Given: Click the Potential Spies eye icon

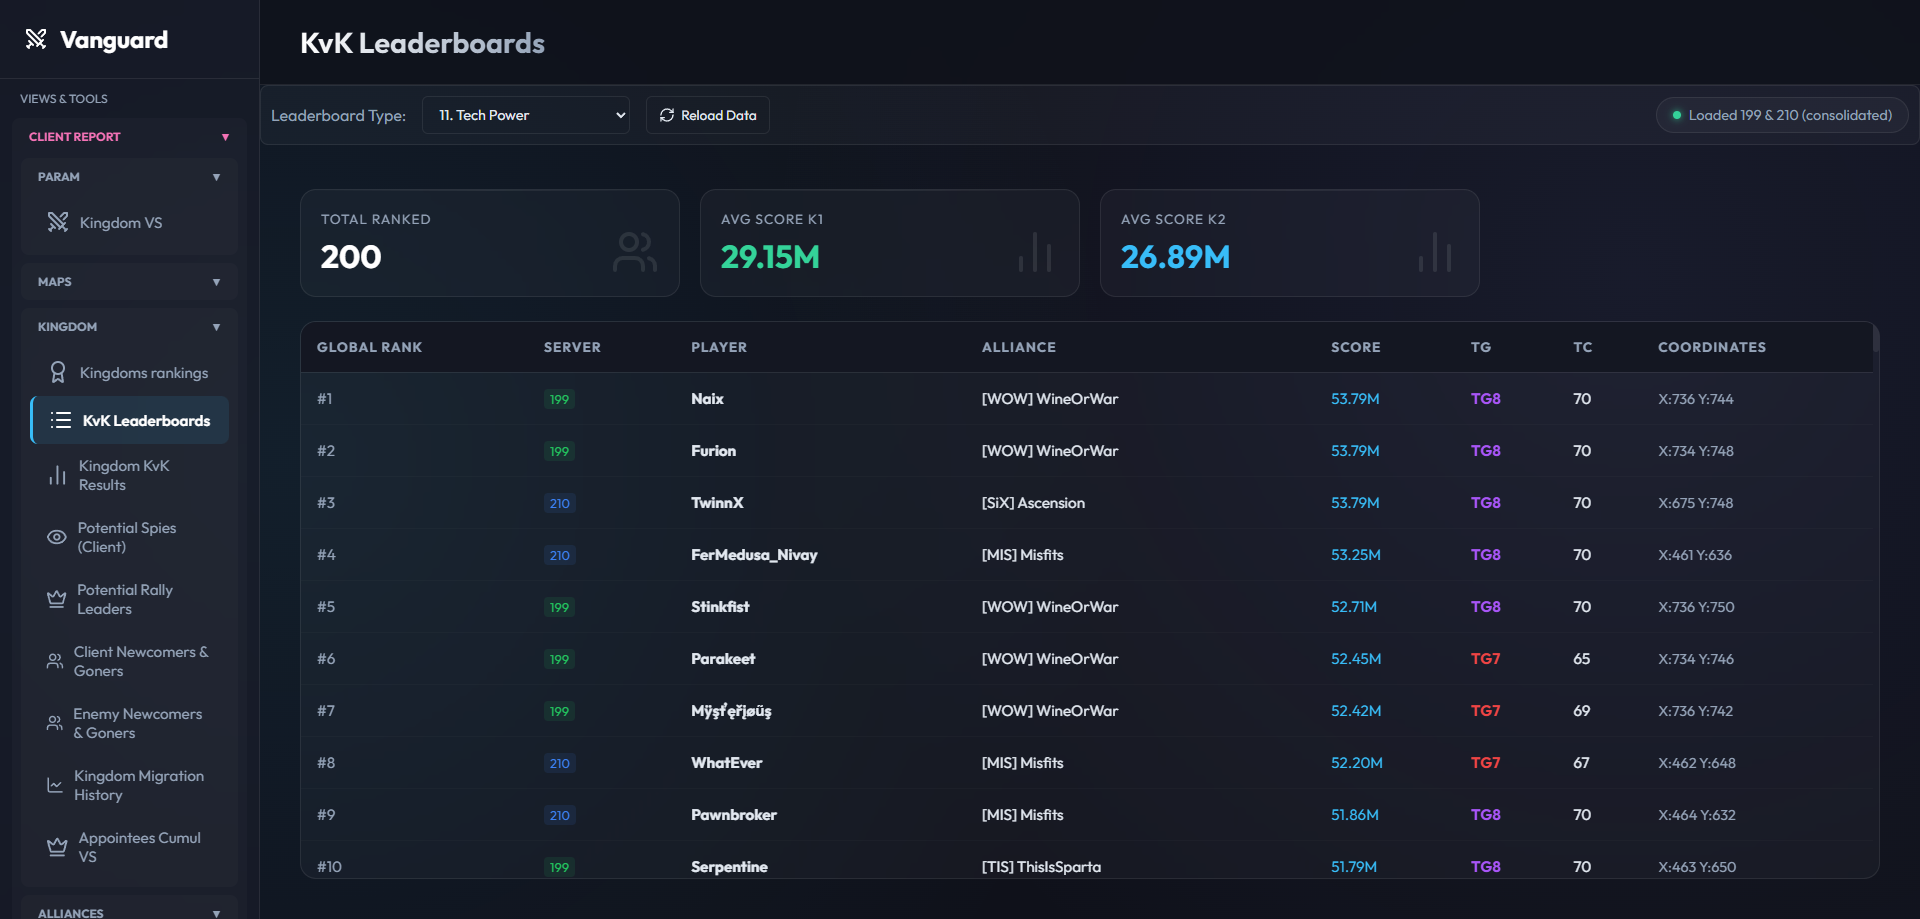Looking at the screenshot, I should tap(57, 537).
